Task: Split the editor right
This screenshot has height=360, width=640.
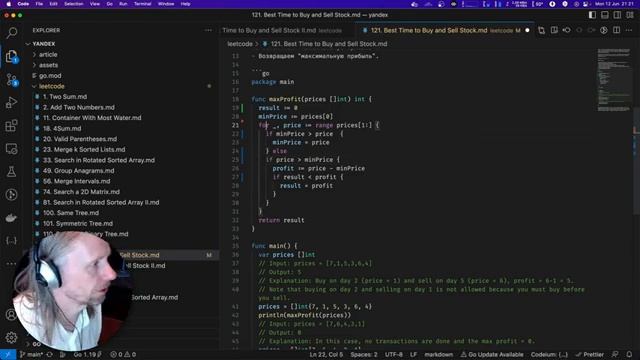Action: point(616,30)
